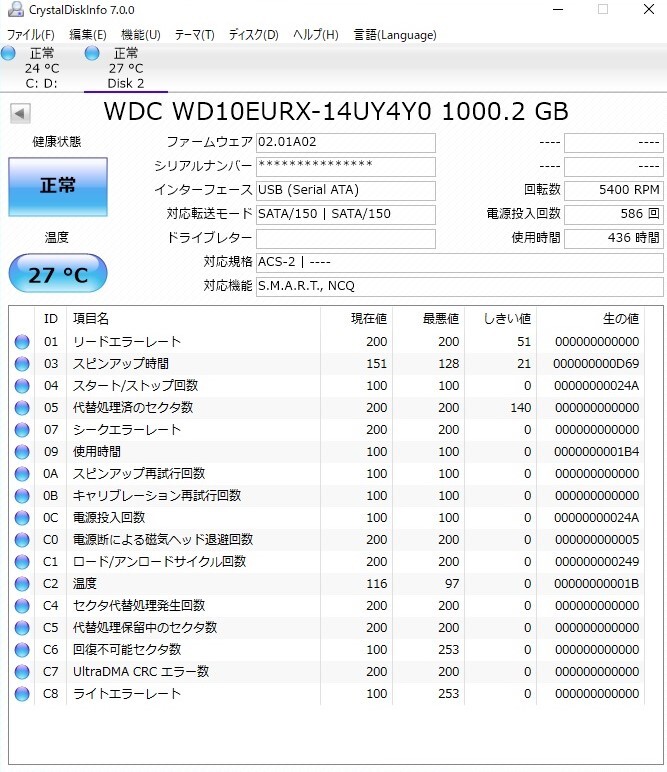Select the キャリブレーション再試行回数 row name
This screenshot has width=667, height=772.
pos(157,496)
